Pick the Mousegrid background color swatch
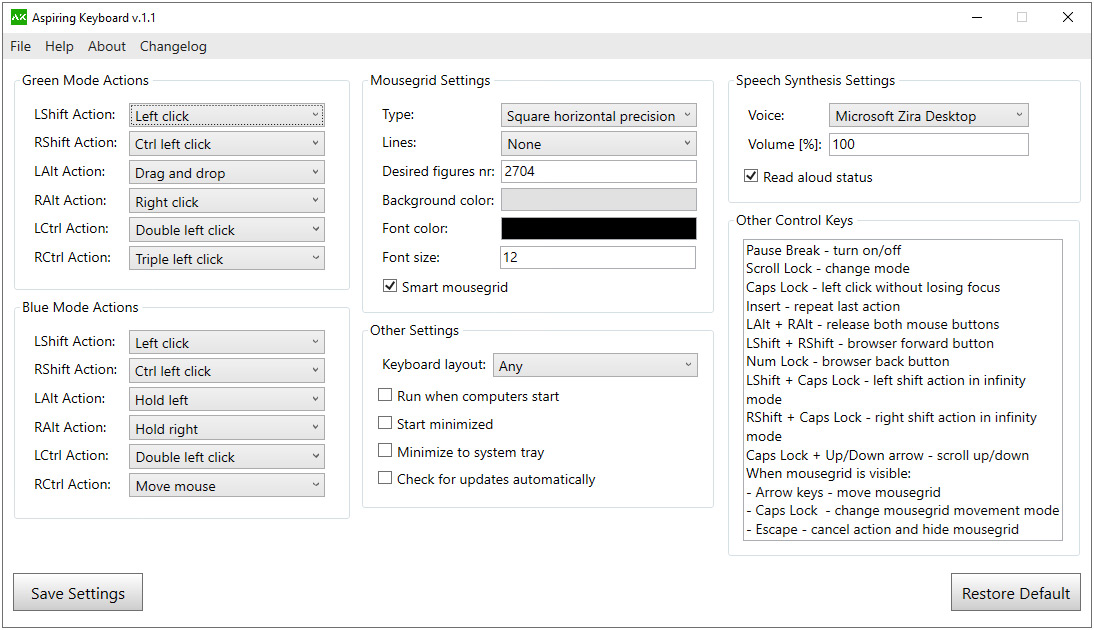This screenshot has height=630, width=1094. click(599, 200)
